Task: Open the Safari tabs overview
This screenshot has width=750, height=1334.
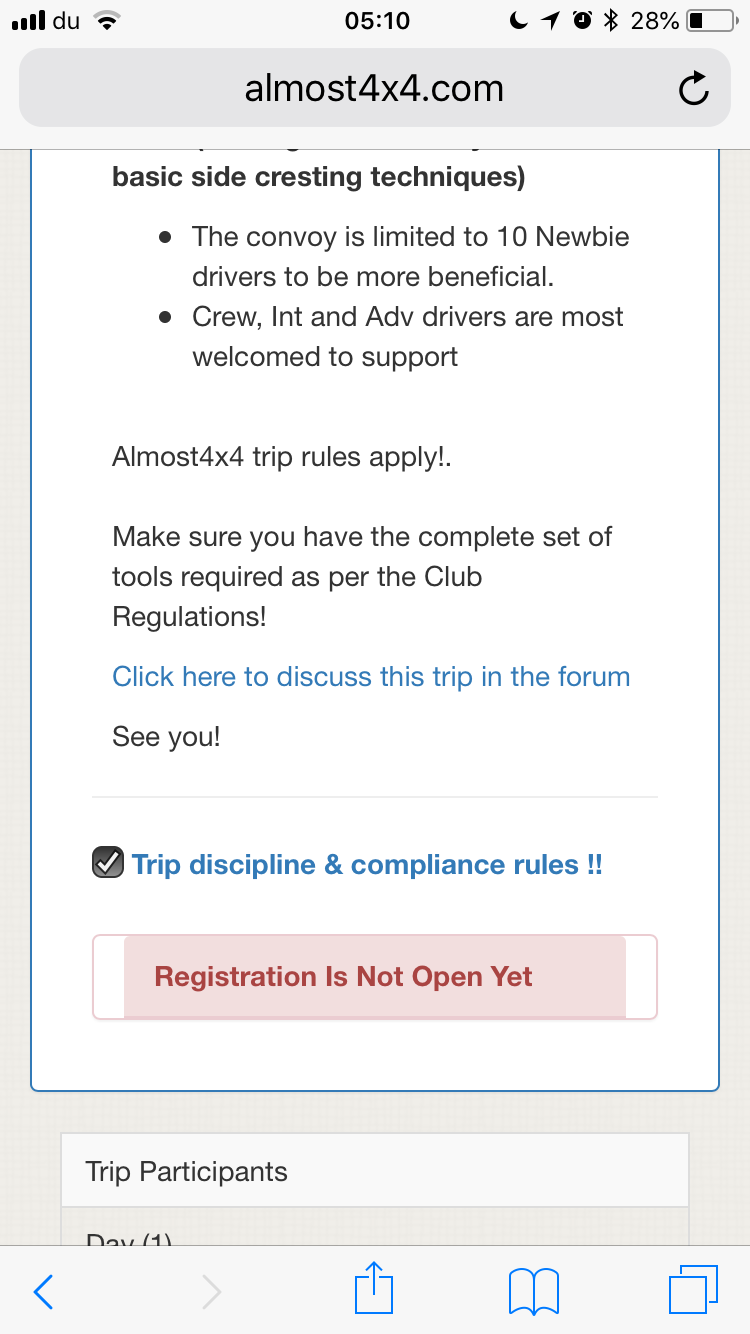Action: click(x=692, y=1290)
